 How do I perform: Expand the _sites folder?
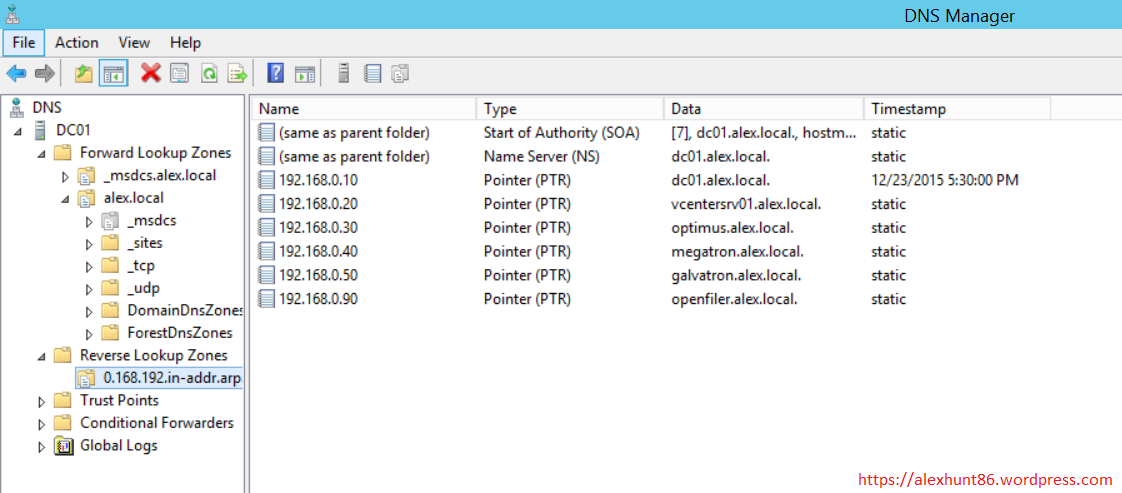(x=89, y=244)
